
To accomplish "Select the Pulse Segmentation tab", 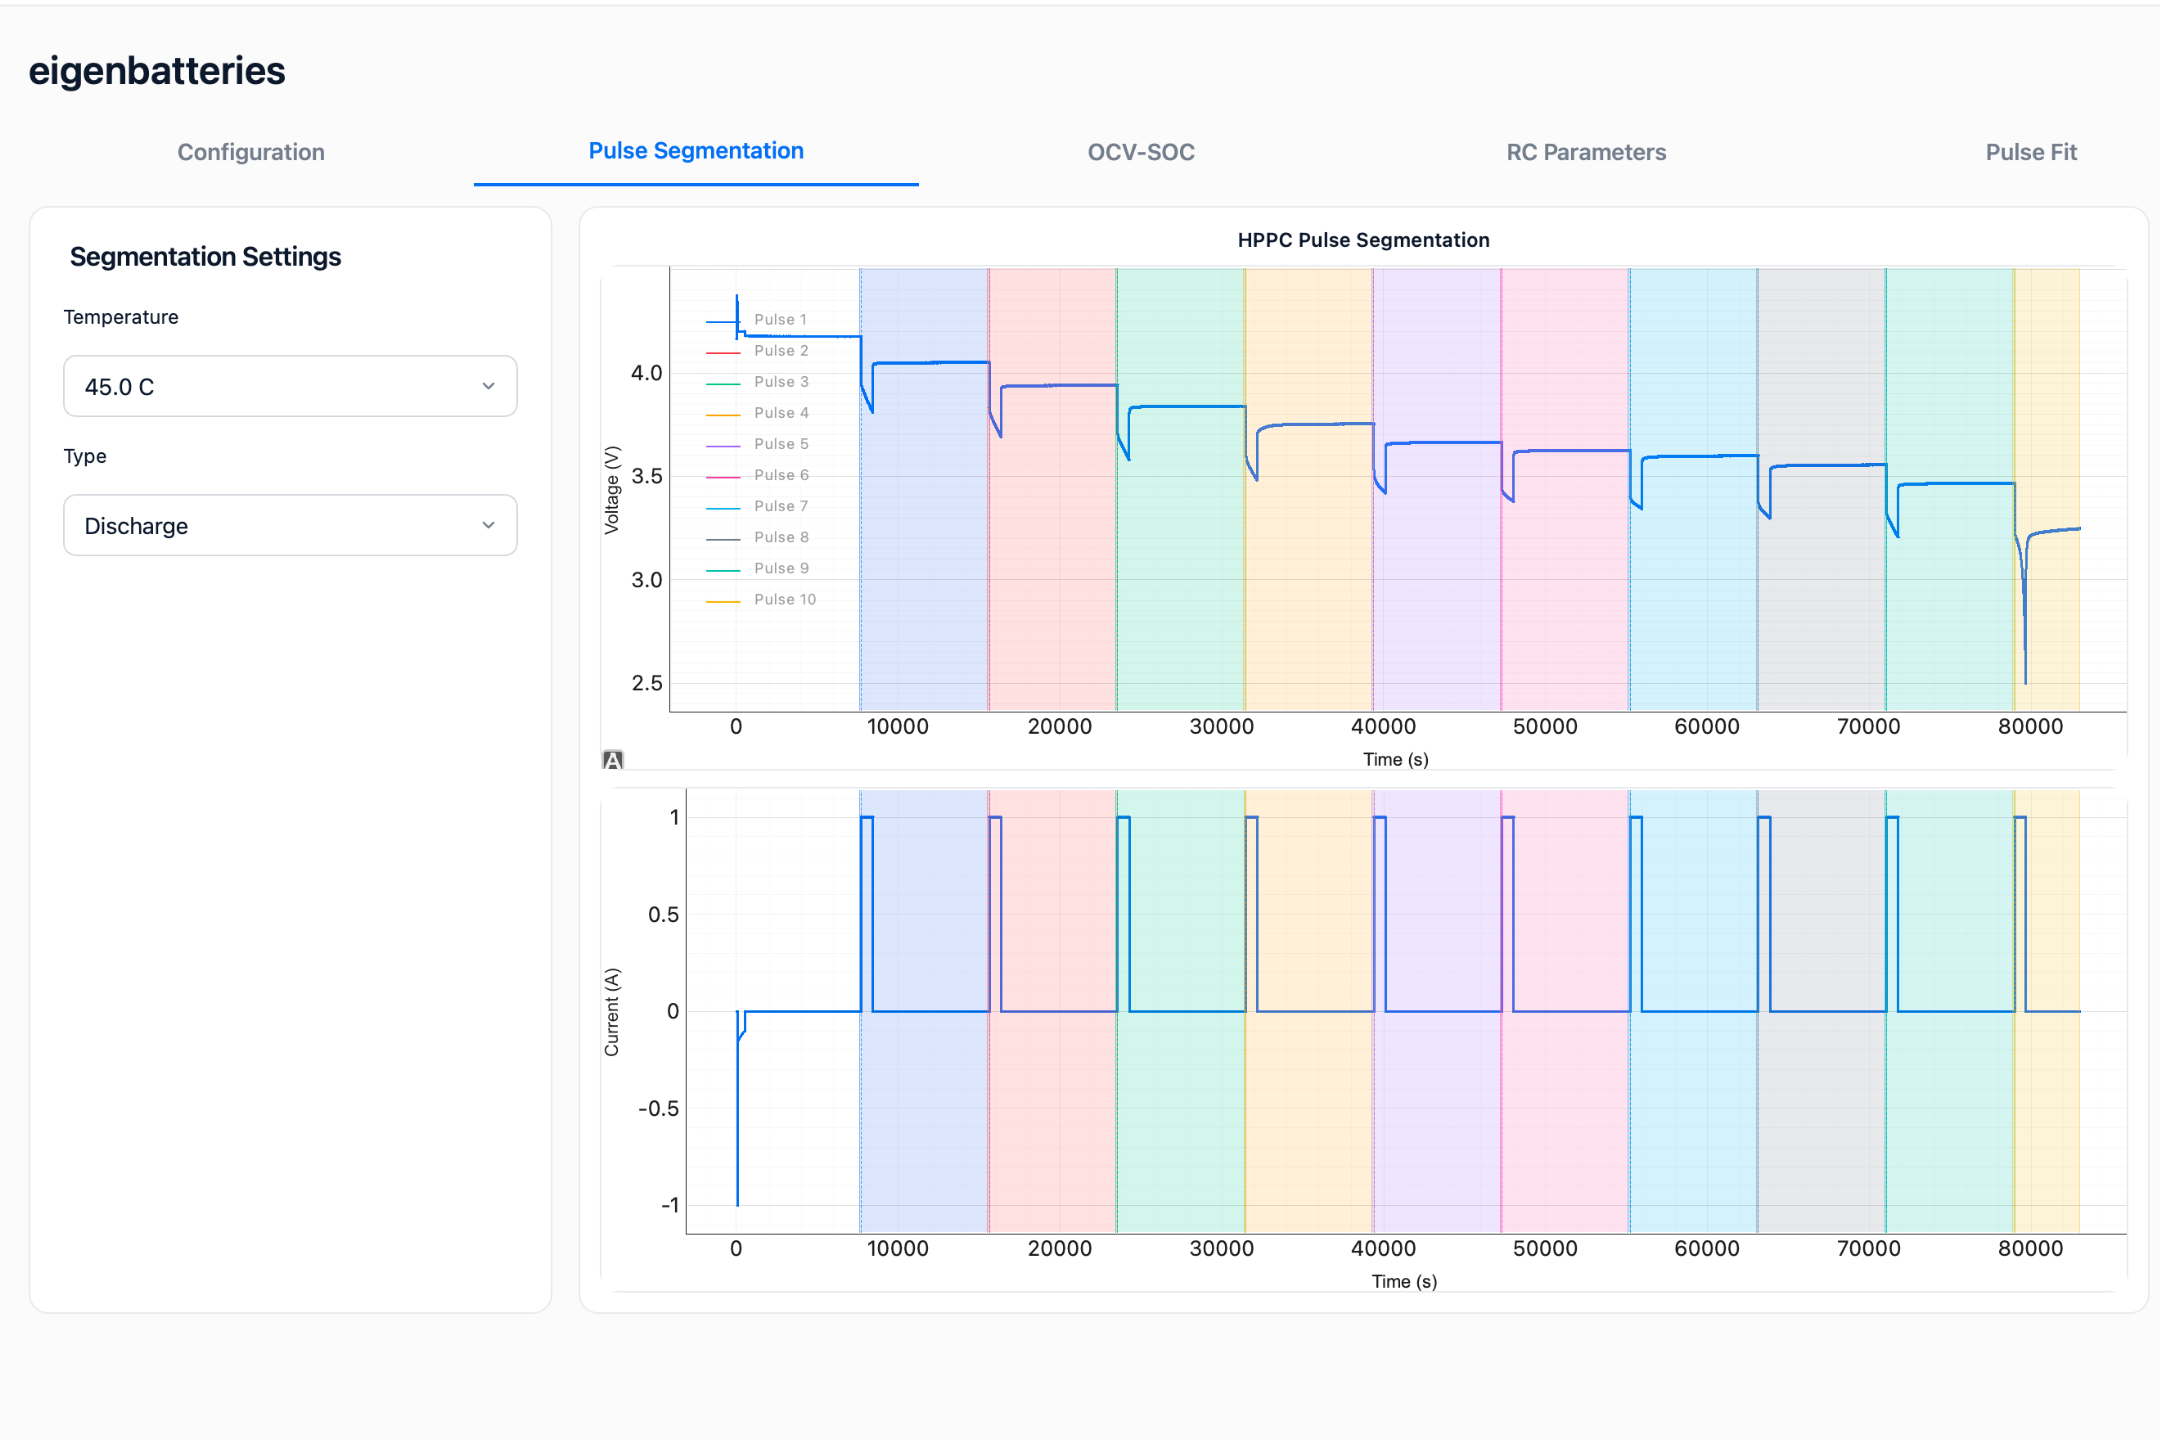I will (696, 151).
